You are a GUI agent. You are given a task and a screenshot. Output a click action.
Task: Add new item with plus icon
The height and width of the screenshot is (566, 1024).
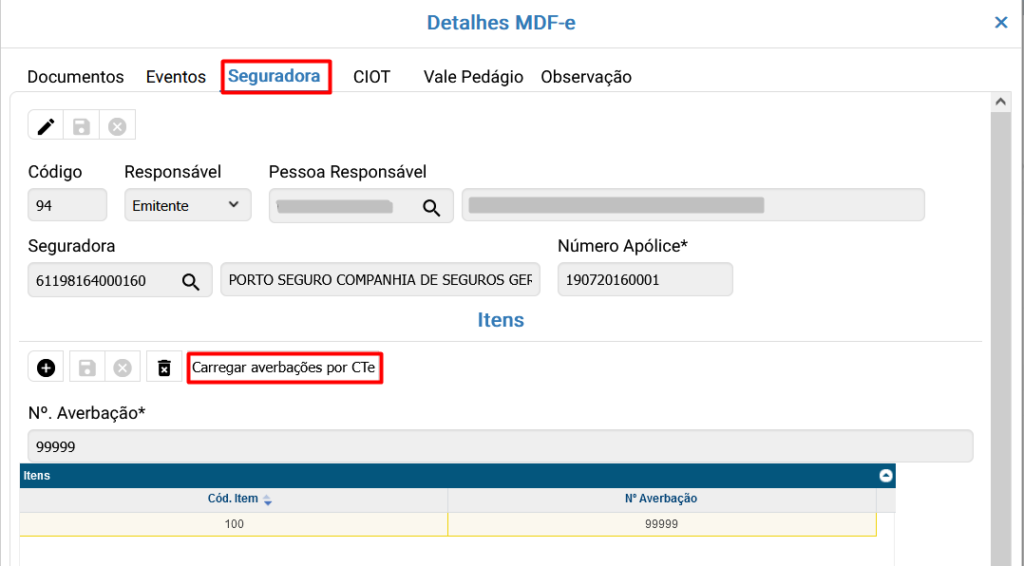point(46,368)
